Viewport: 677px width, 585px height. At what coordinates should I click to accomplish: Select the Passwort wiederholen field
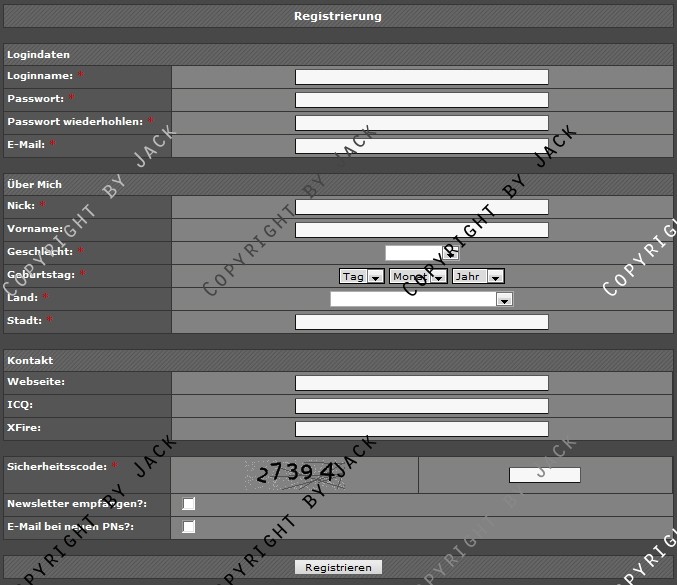point(421,123)
